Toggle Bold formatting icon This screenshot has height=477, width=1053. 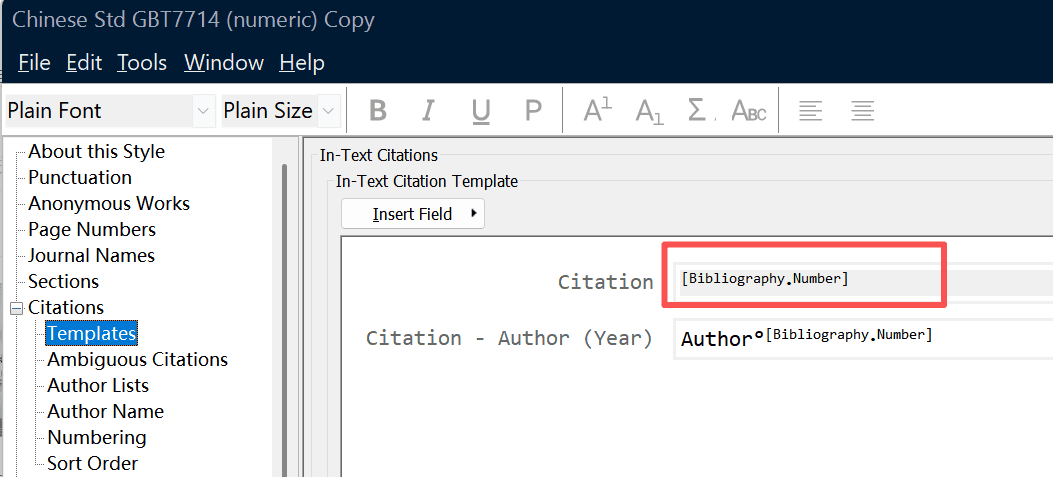point(378,110)
